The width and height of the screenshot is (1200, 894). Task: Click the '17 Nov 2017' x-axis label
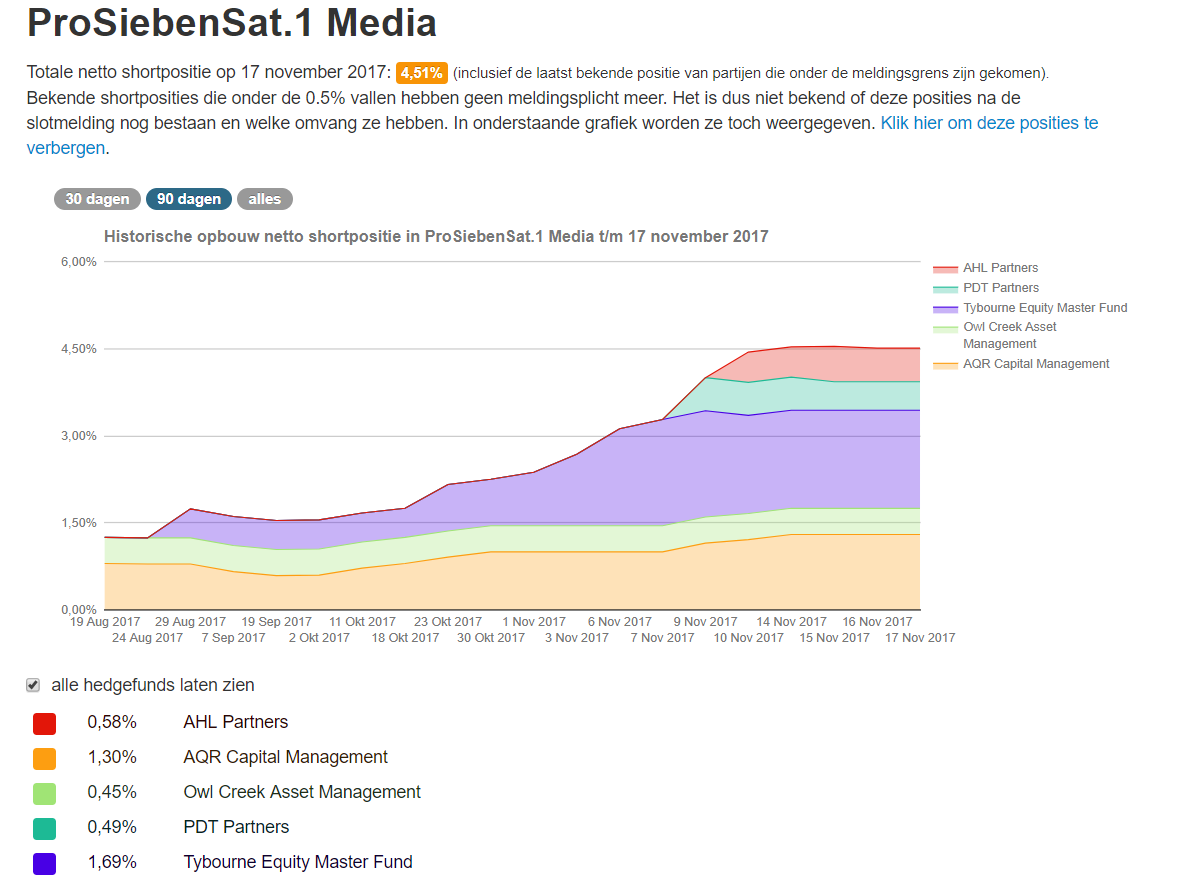click(920, 638)
